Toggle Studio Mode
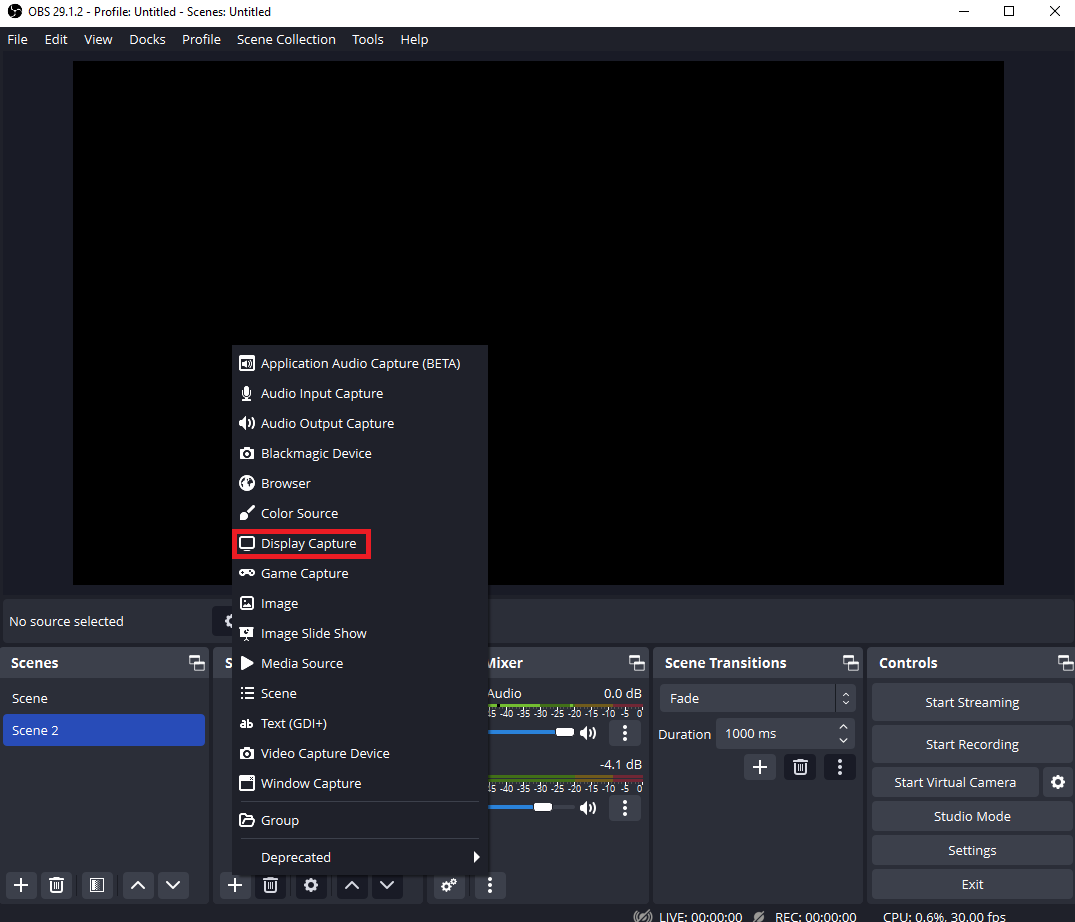The width and height of the screenshot is (1075, 922). (971, 816)
